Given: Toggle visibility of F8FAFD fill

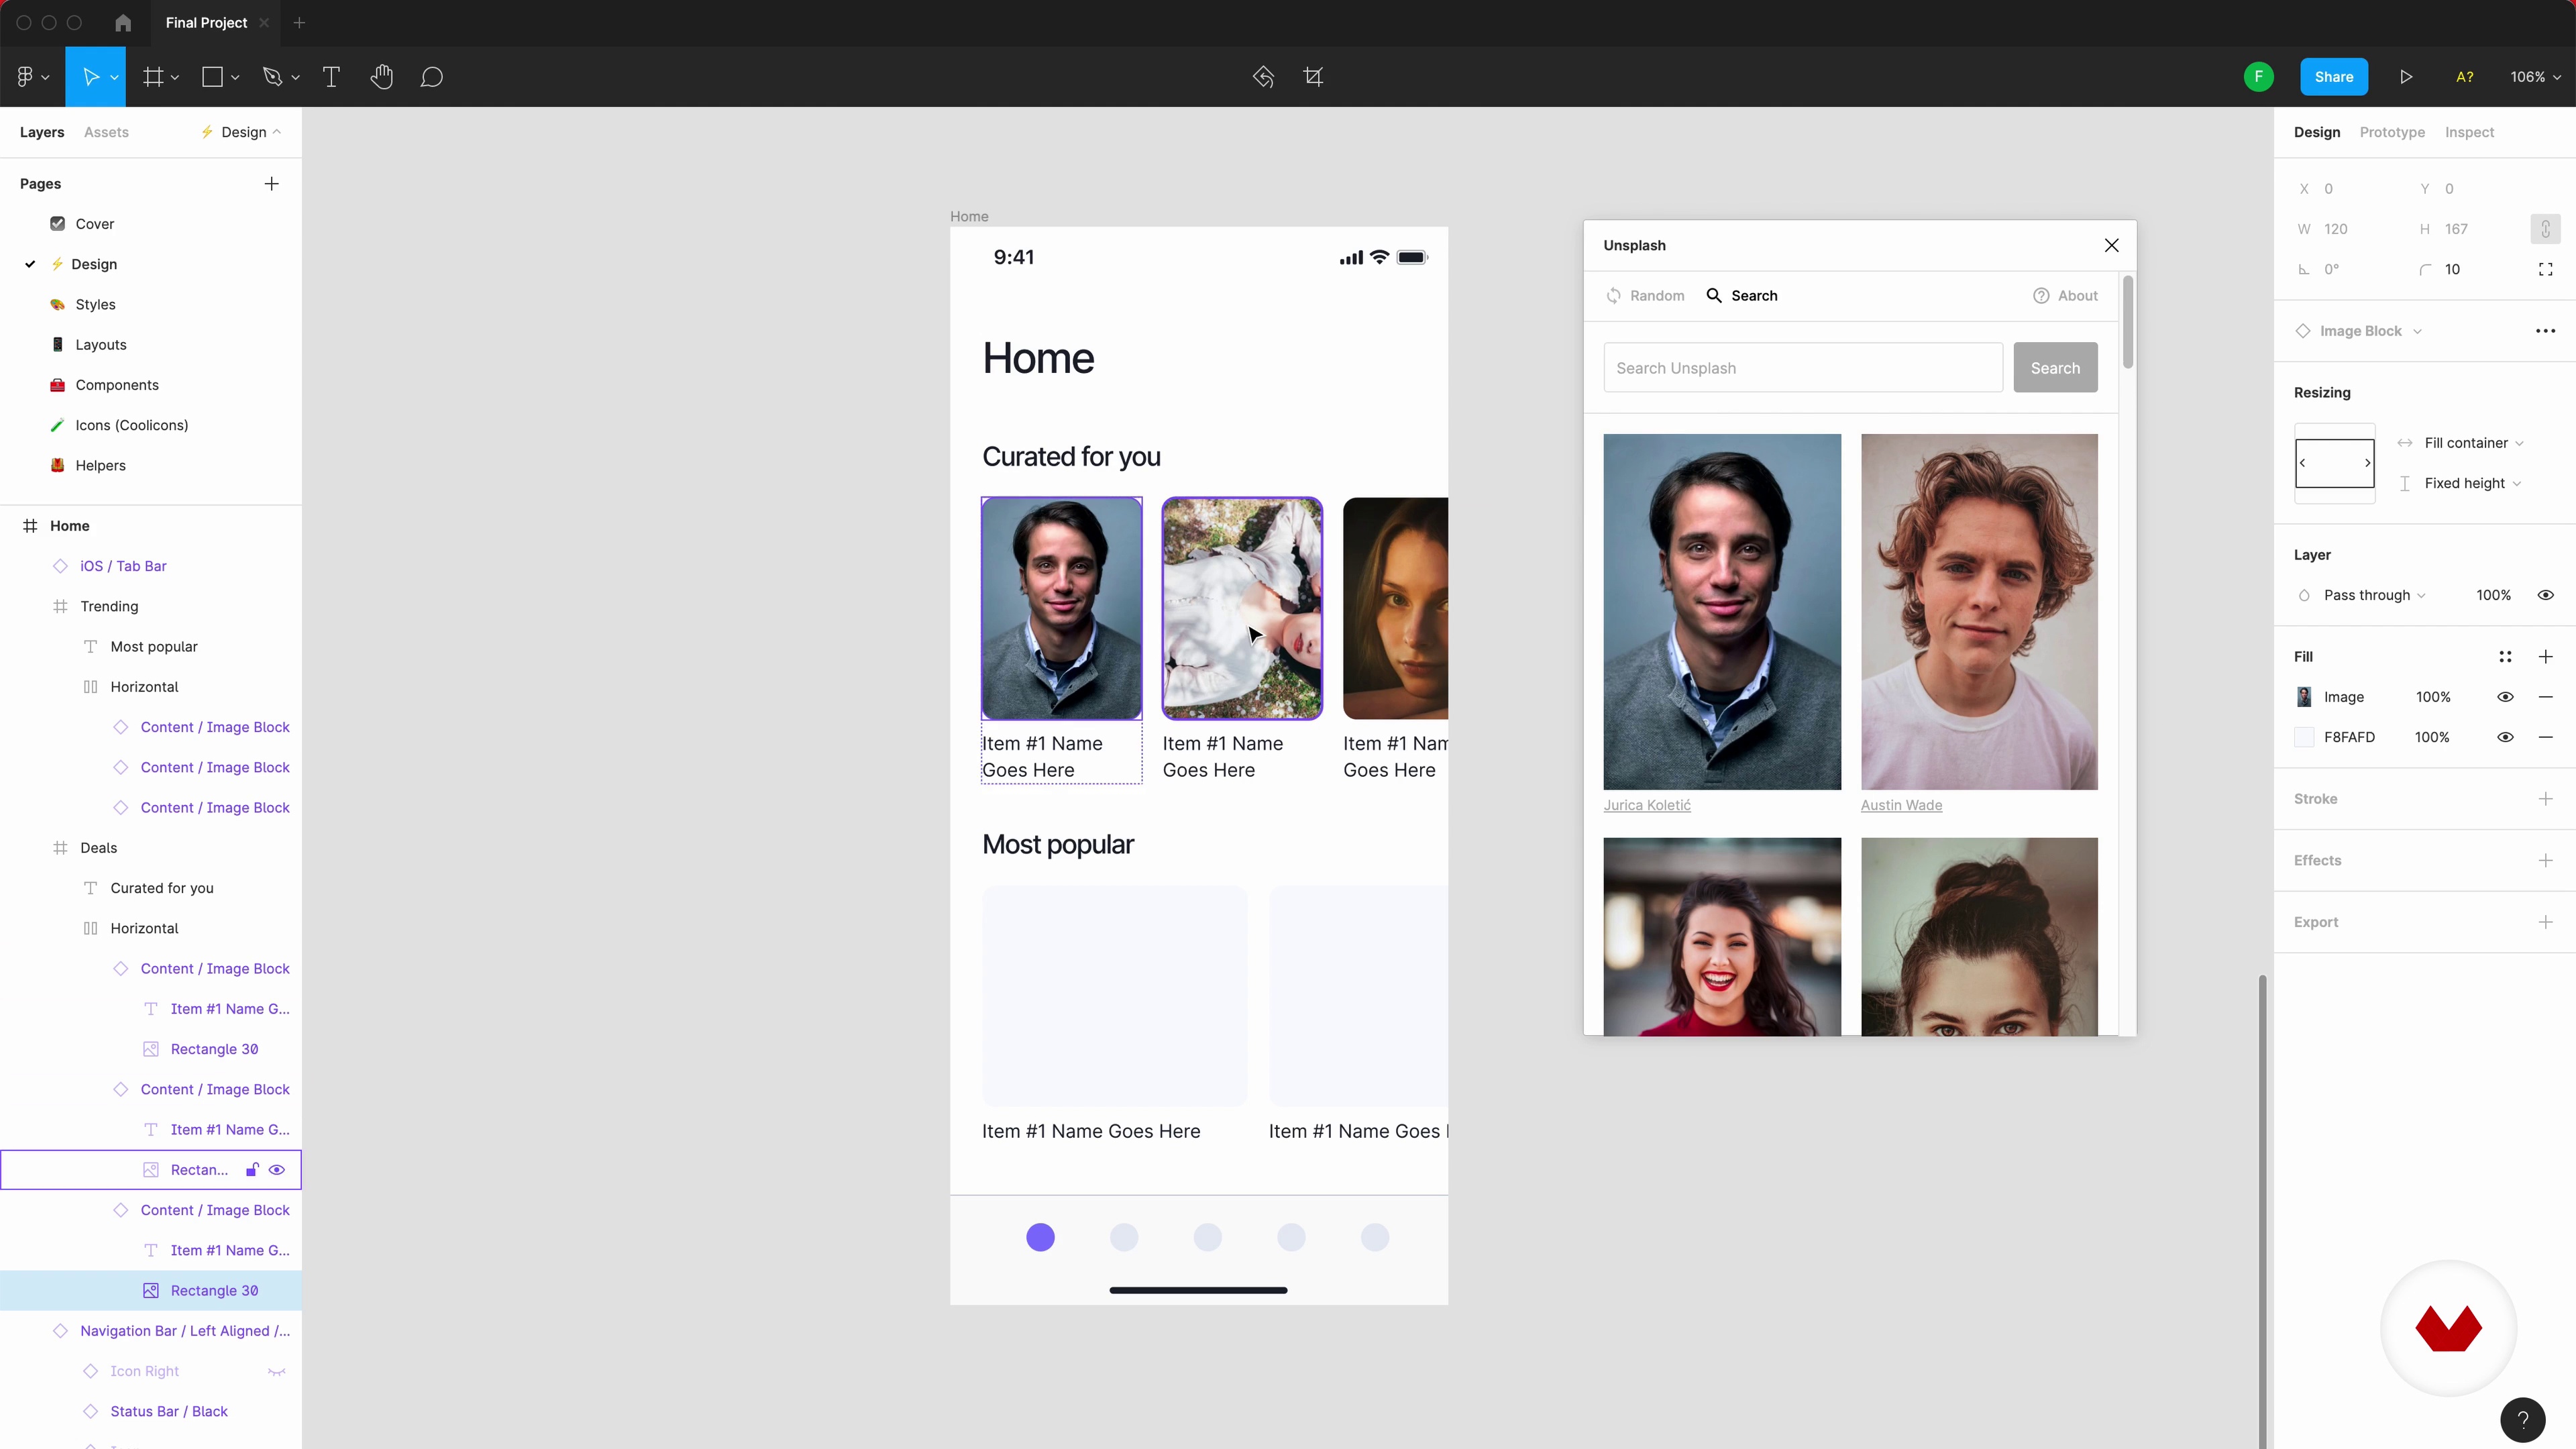Looking at the screenshot, I should [2505, 737].
